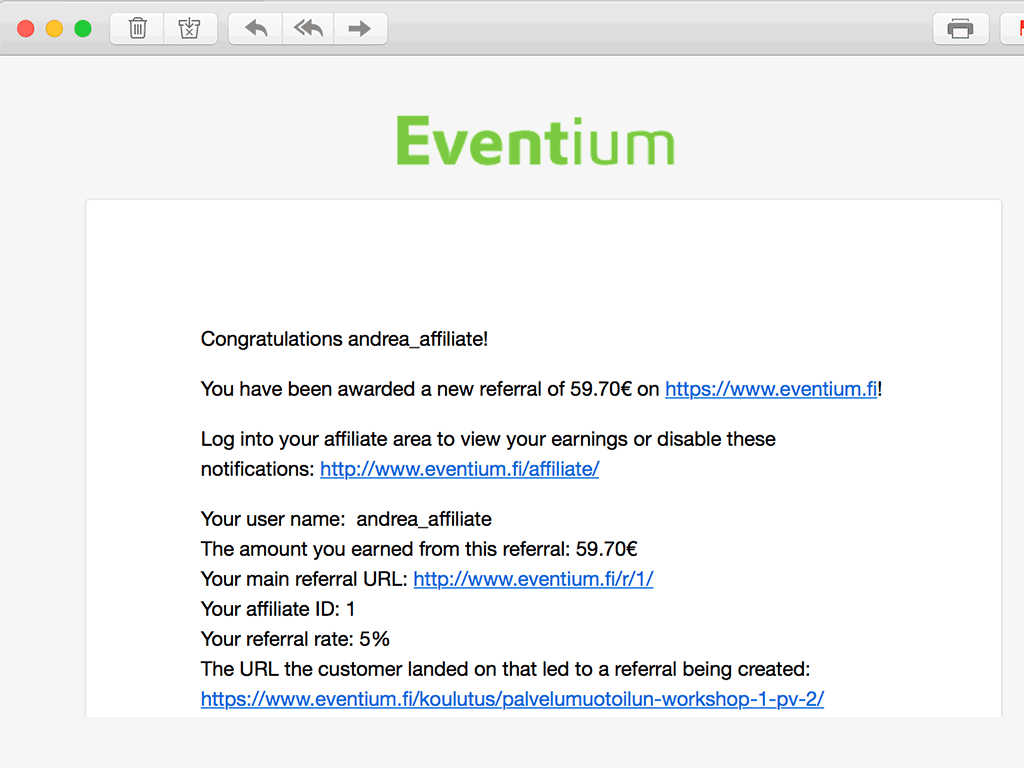This screenshot has width=1024, height=768.
Task: Reply all to the email
Action: 308,29
